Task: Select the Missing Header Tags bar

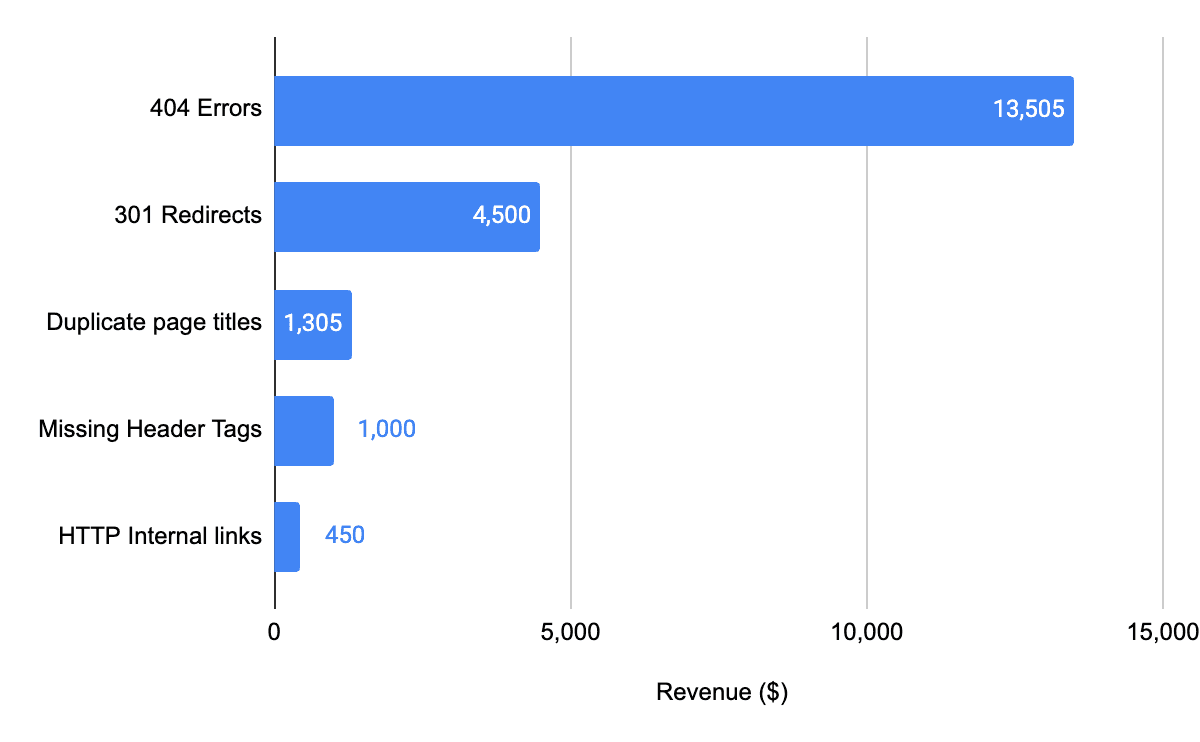Action: (302, 429)
